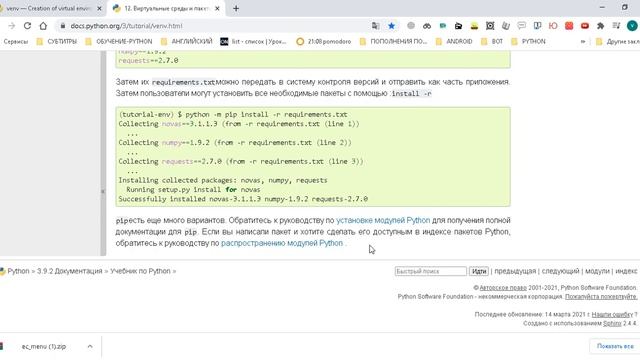The image size is (640, 360).
Task: Close the active Python tutorial tab
Action: [x=217, y=8]
